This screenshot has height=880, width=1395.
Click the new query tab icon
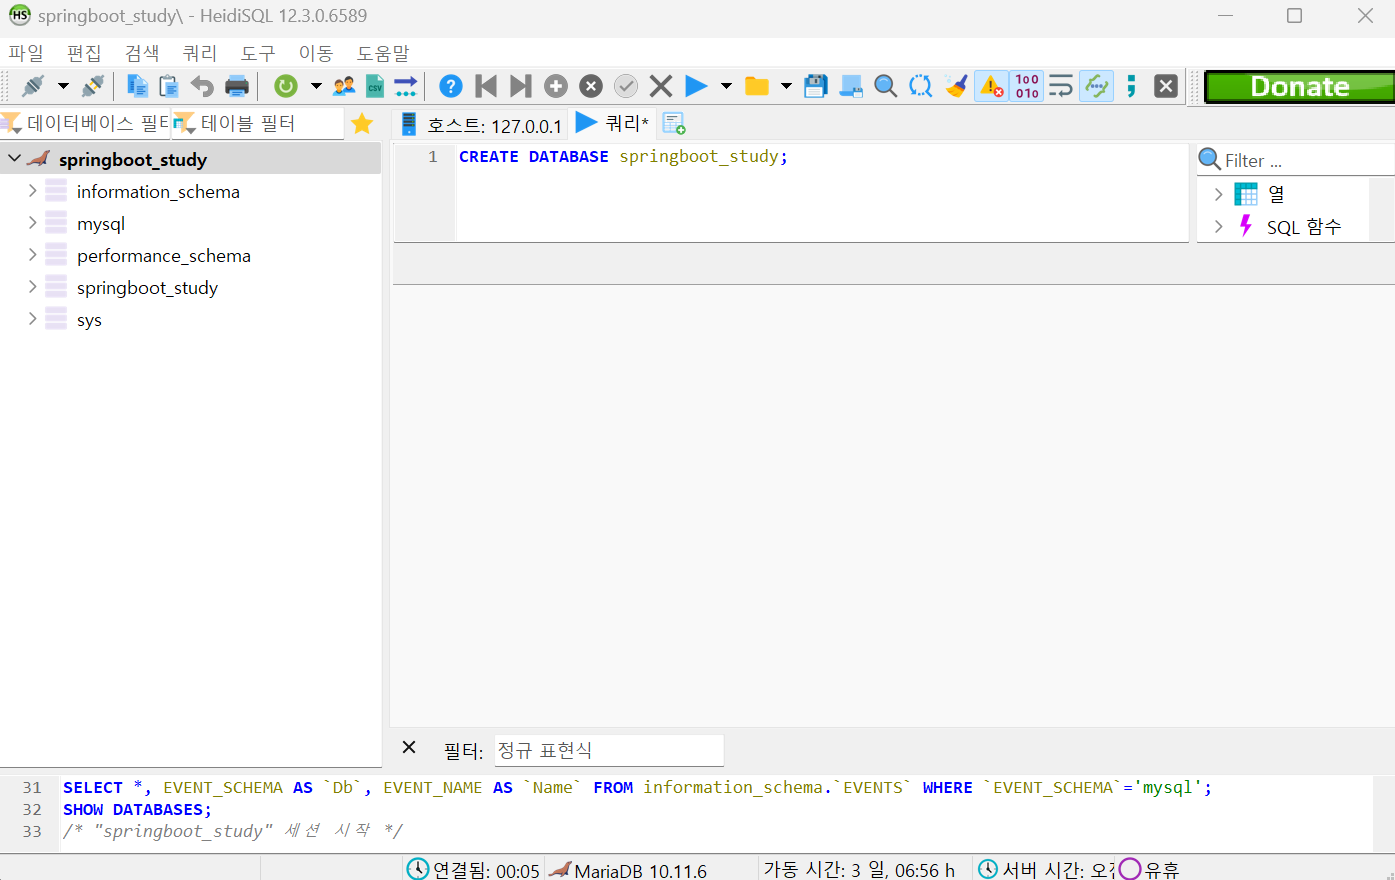pyautogui.click(x=674, y=124)
